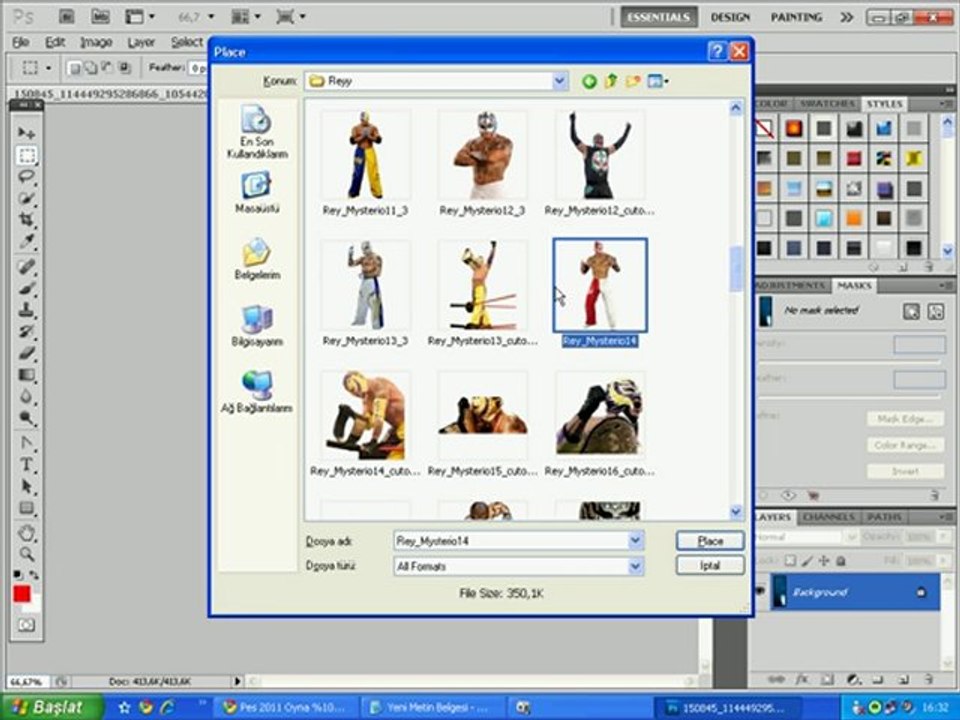960x720 pixels.
Task: Select the Rectangular Marquee tool
Action: click(x=26, y=156)
